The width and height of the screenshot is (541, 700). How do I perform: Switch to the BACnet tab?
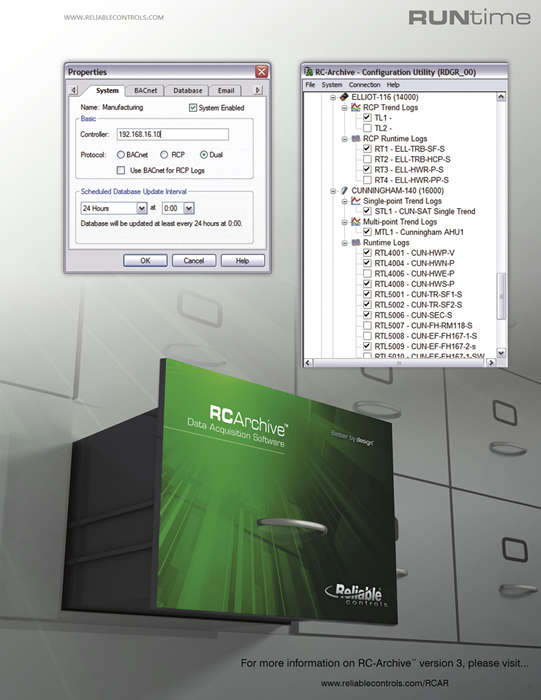(x=146, y=91)
